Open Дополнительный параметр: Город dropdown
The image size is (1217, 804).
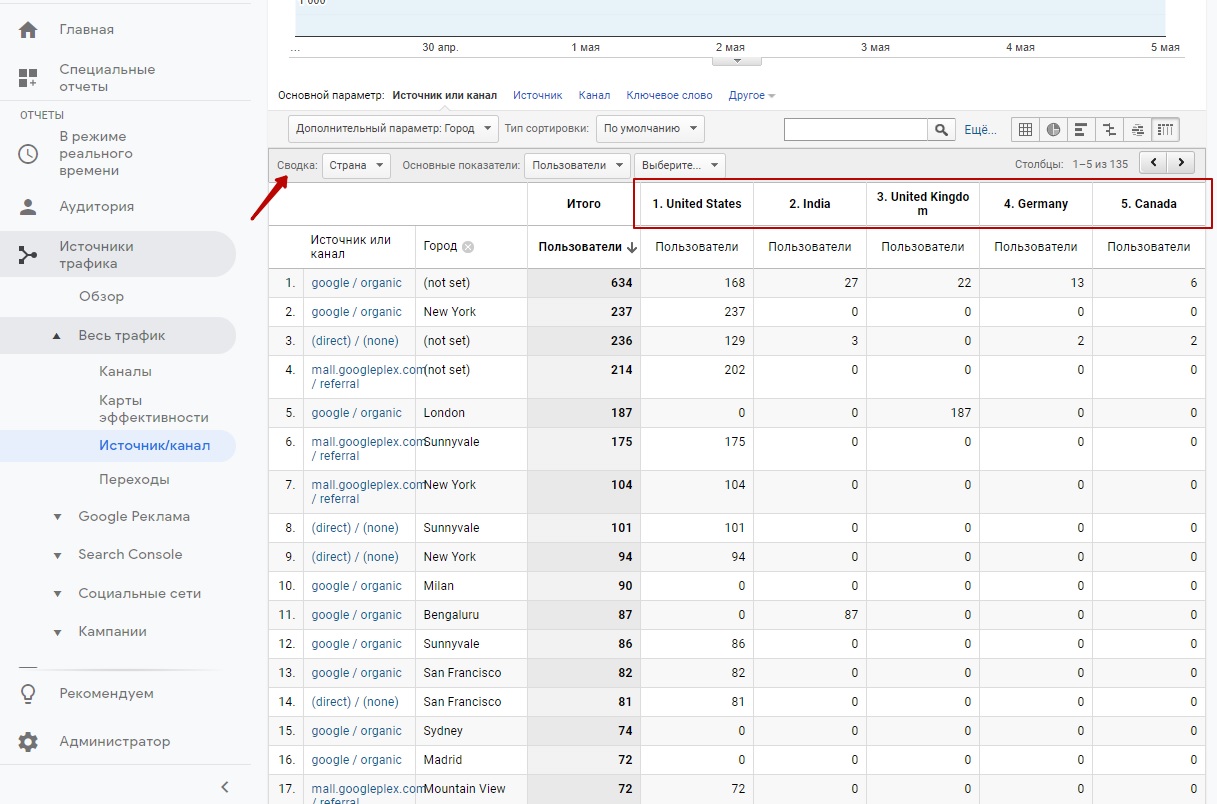[393, 129]
